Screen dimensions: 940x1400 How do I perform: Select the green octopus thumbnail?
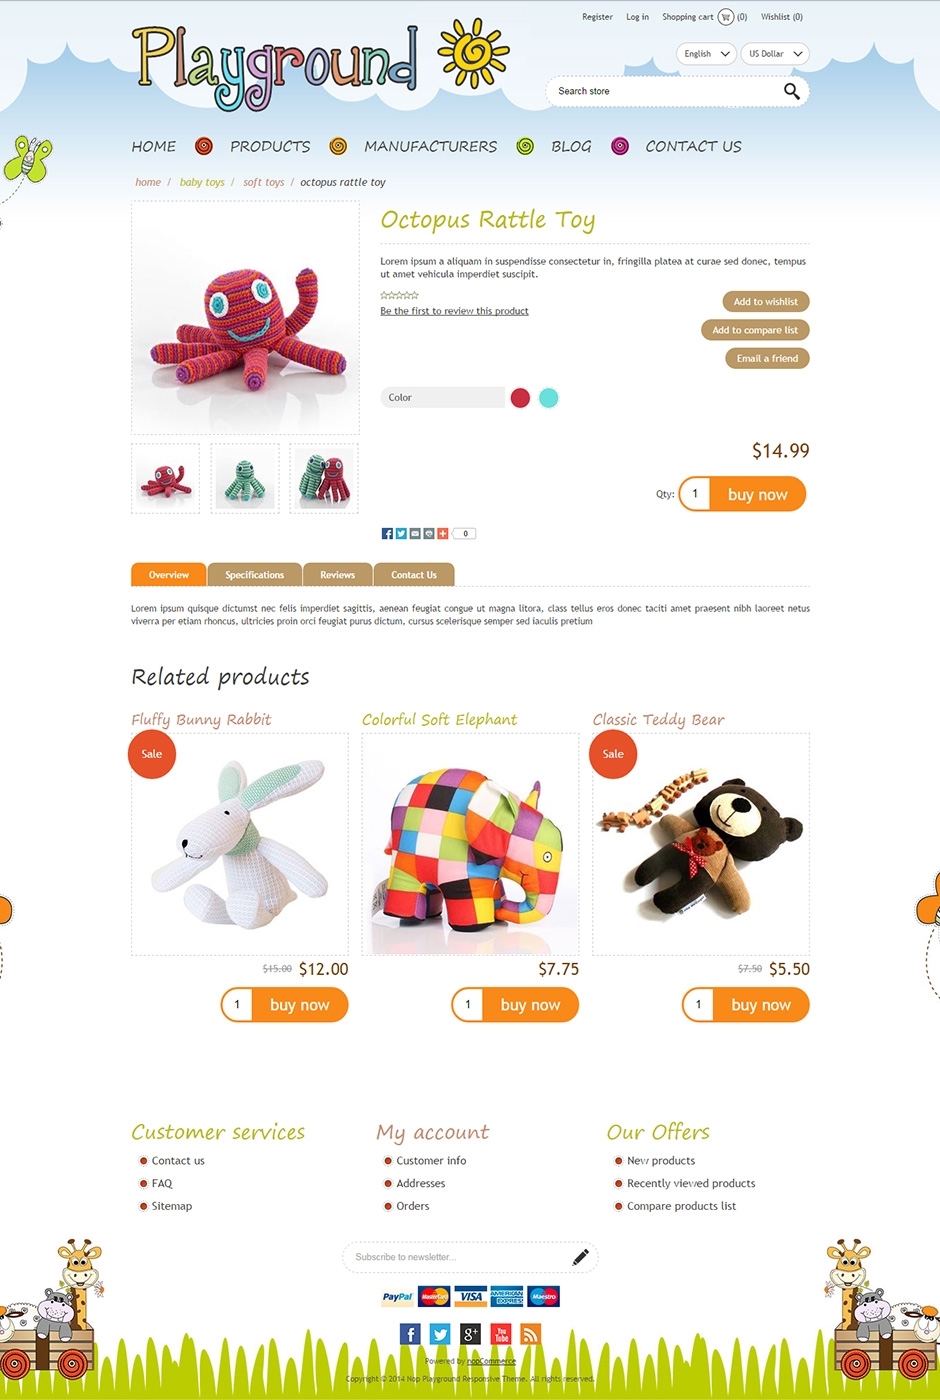(245, 479)
